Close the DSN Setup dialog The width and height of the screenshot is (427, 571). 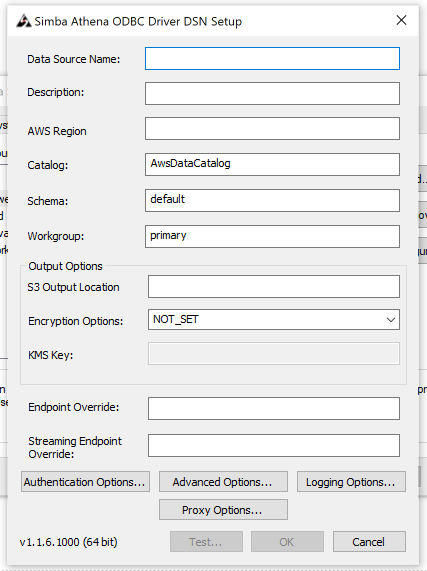(401, 20)
